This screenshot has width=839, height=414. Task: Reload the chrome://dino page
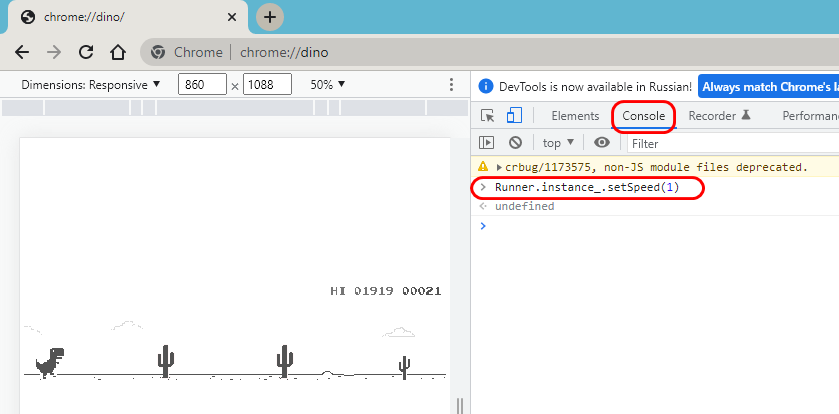pyautogui.click(x=86, y=52)
